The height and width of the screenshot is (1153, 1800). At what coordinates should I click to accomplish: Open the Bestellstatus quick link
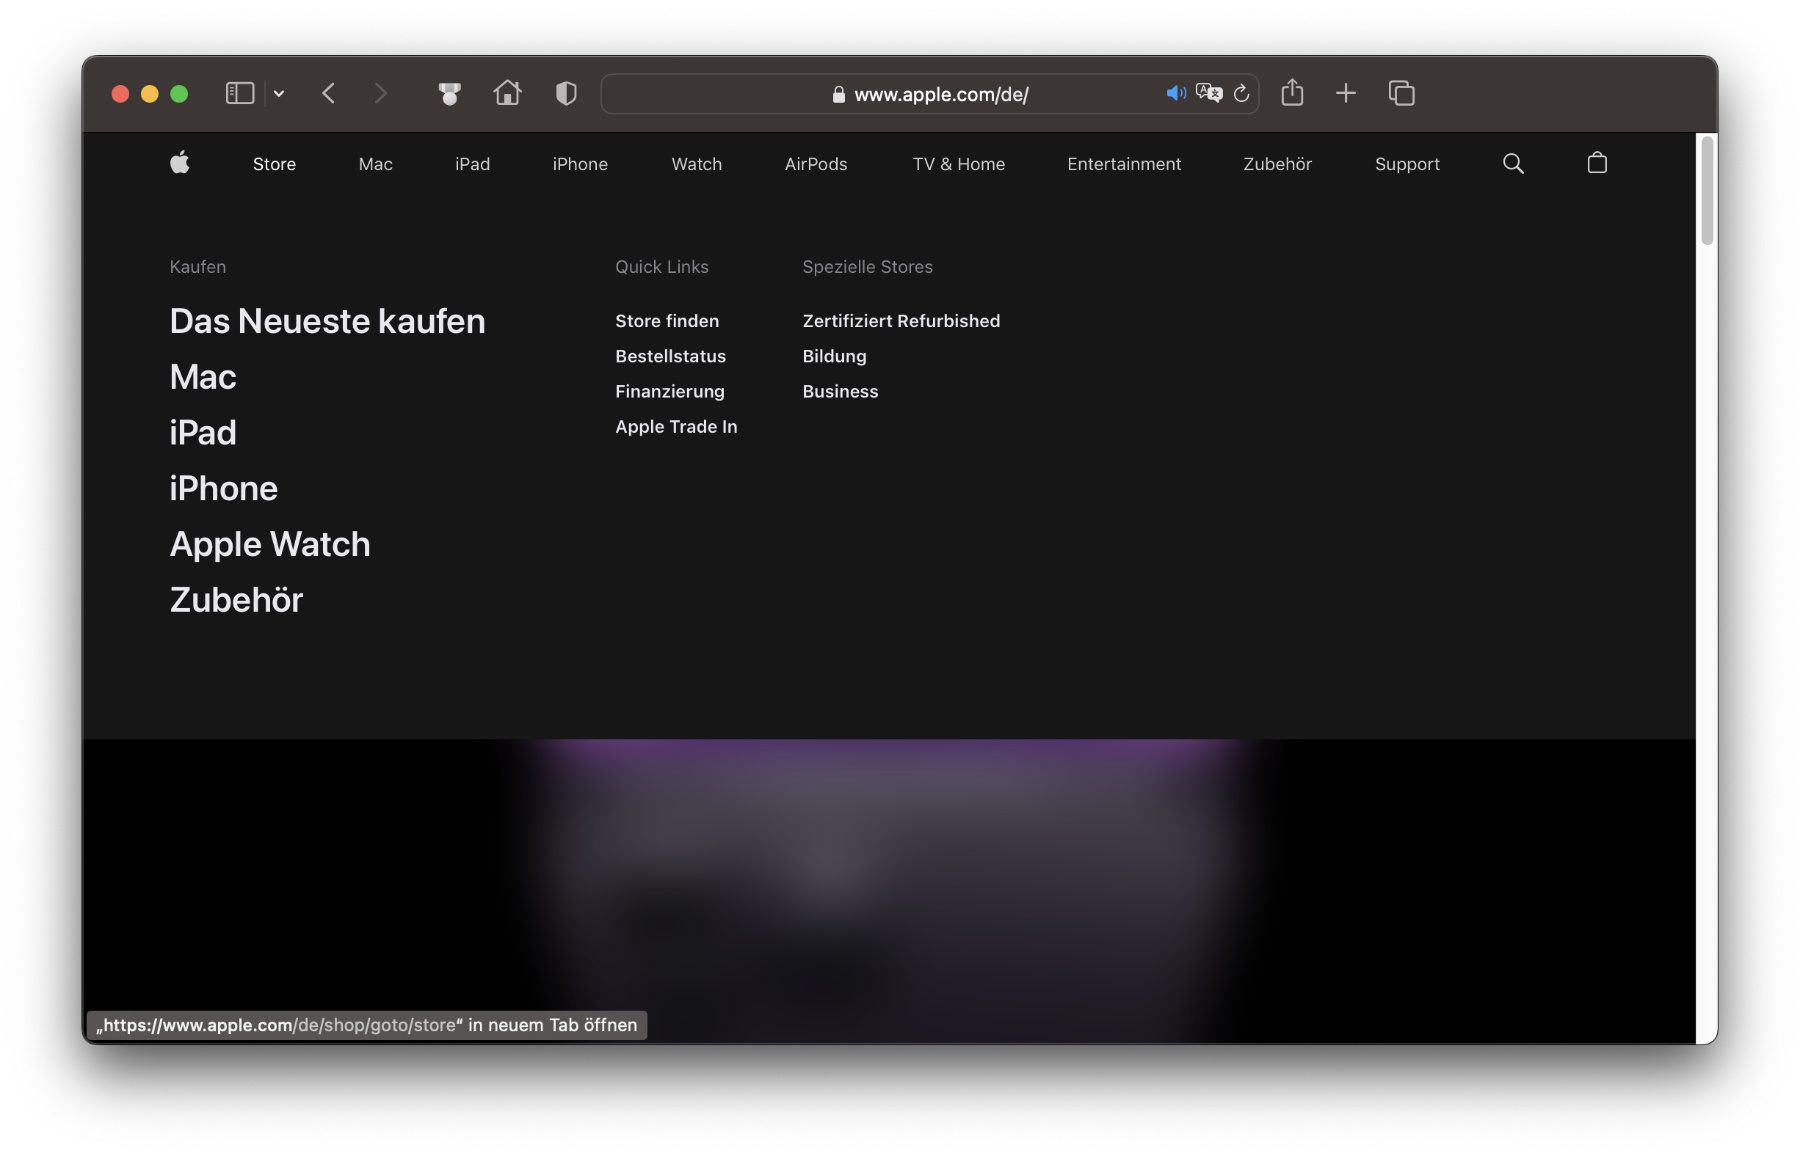point(670,356)
